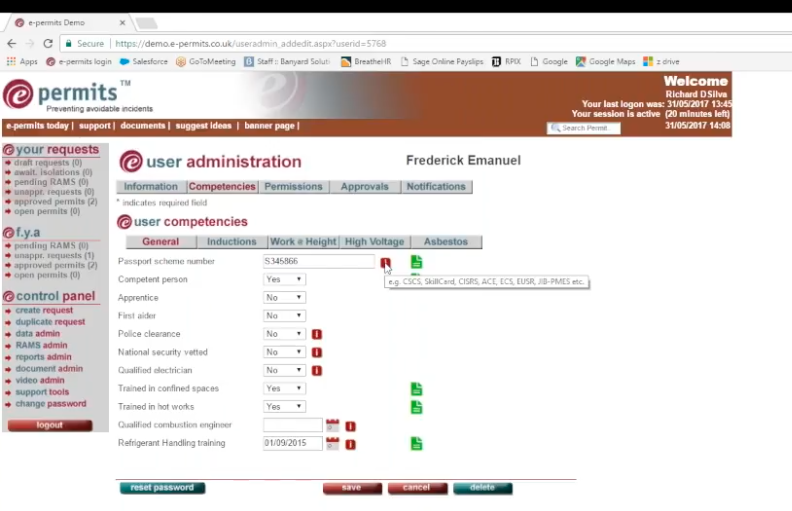Screen dimensions: 792x511
Task: Open the Competent person dropdown
Action: point(284,279)
